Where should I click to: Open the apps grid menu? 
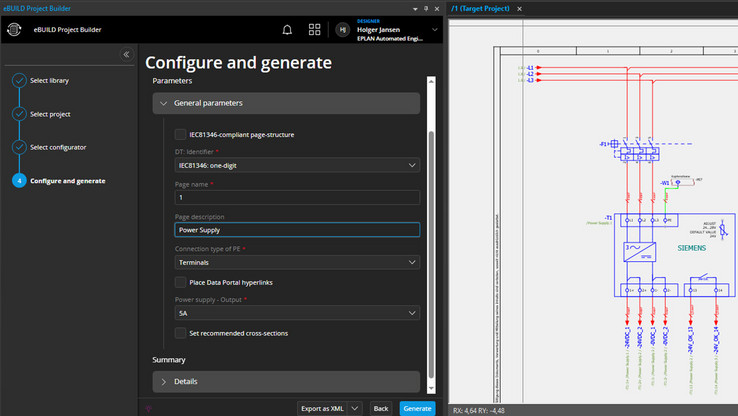pos(314,30)
